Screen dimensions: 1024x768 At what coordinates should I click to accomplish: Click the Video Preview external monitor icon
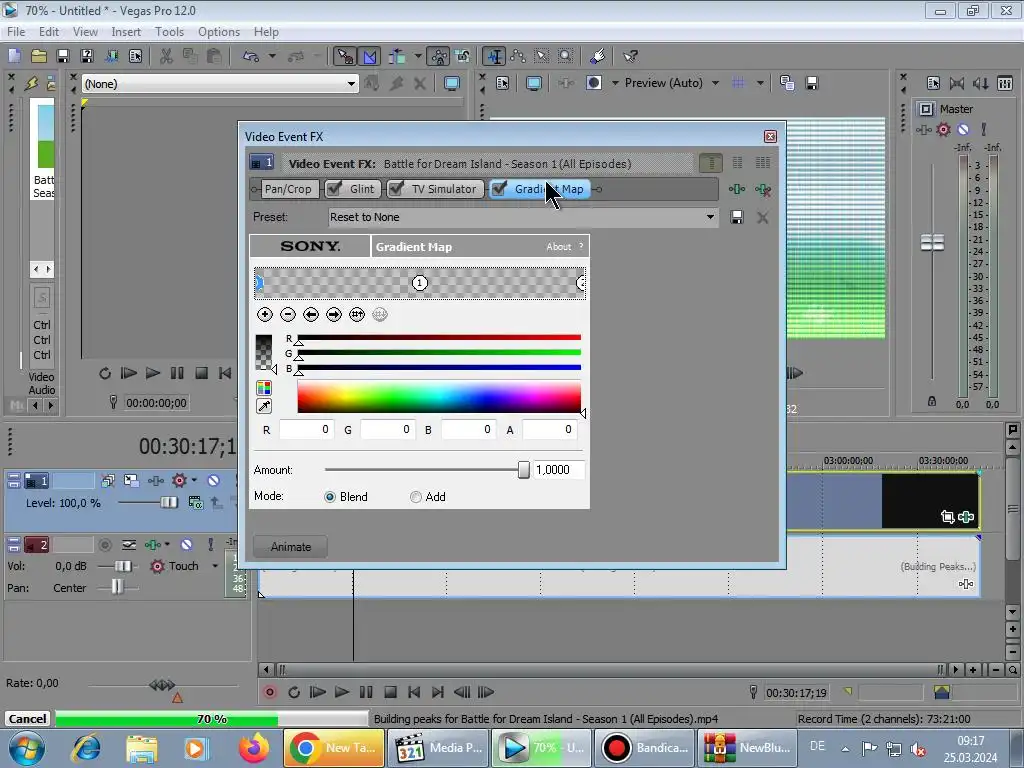click(534, 83)
